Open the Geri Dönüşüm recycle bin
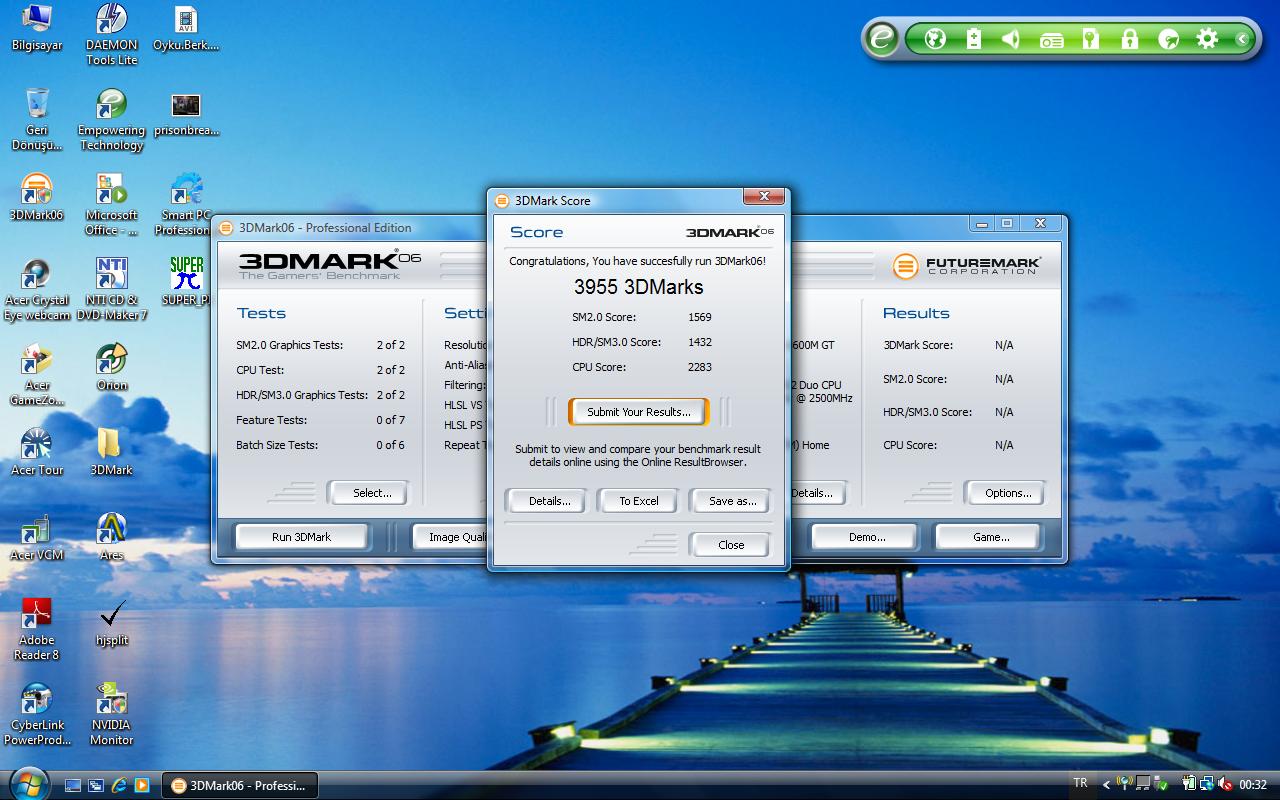This screenshot has width=1280, height=800. click(x=37, y=120)
